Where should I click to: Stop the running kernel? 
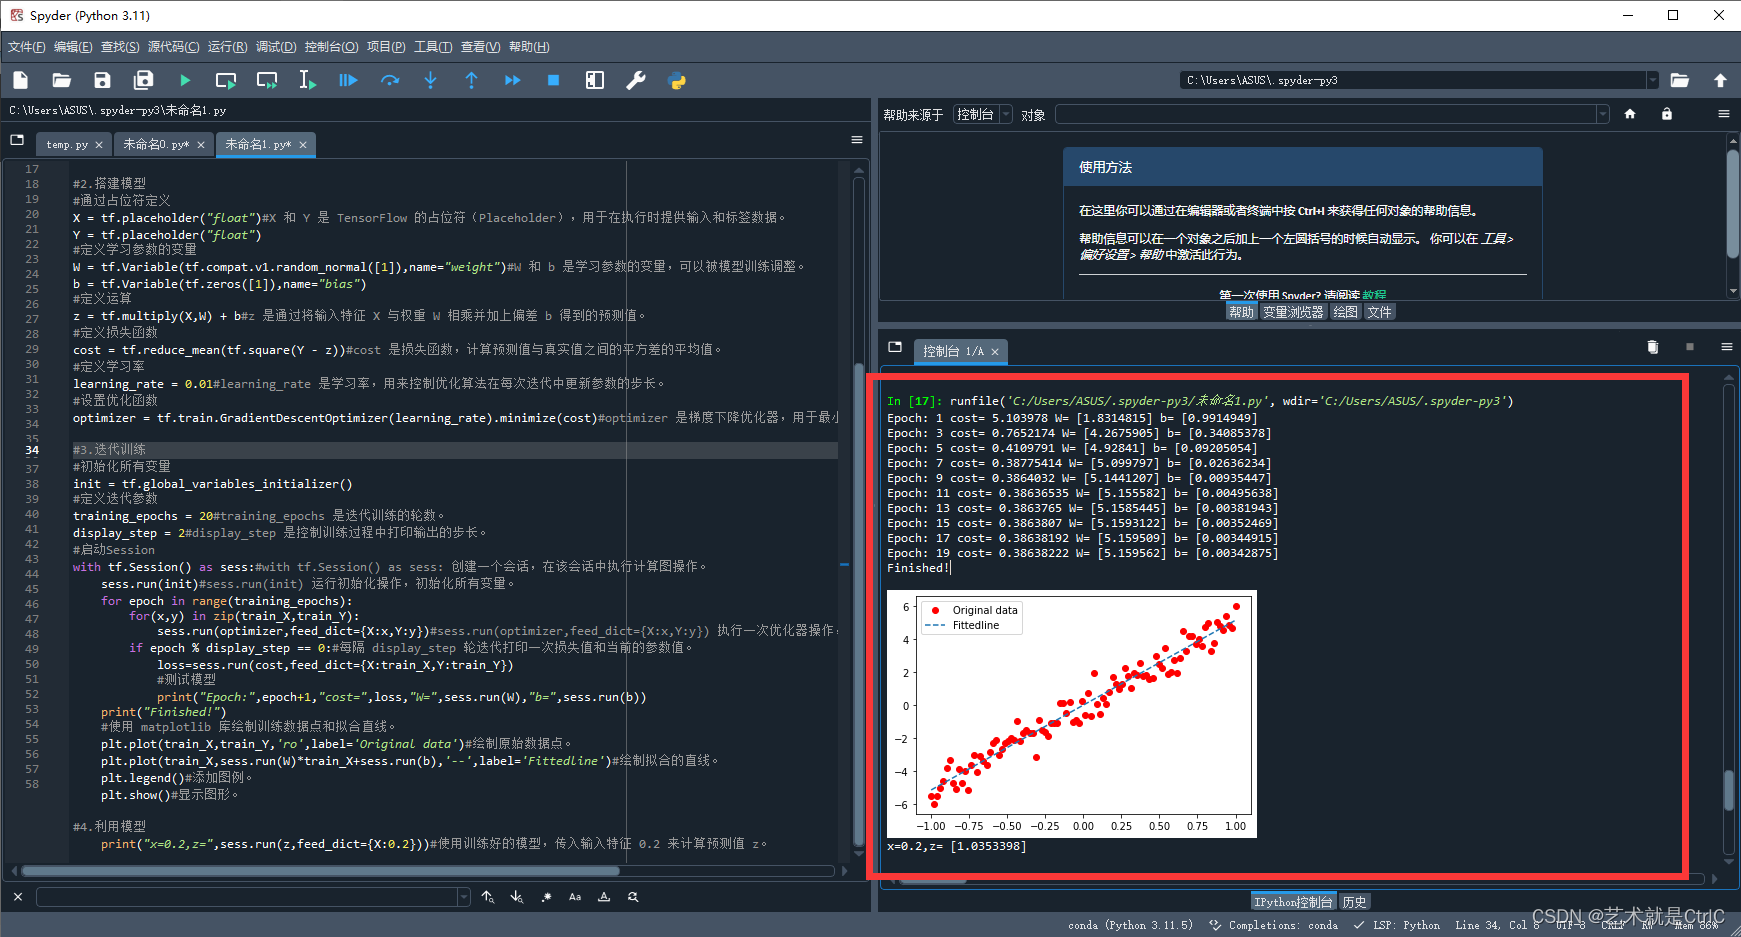pos(553,80)
